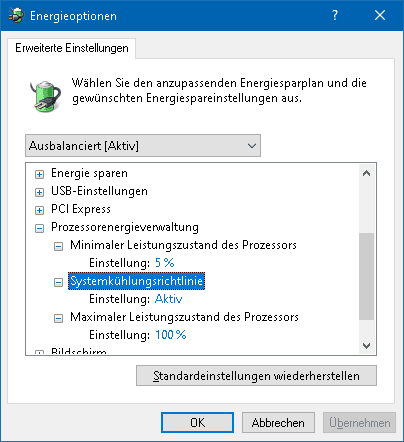The height and width of the screenshot is (442, 404).
Task: Click the 100 % maximum setting value
Action: 171,335
